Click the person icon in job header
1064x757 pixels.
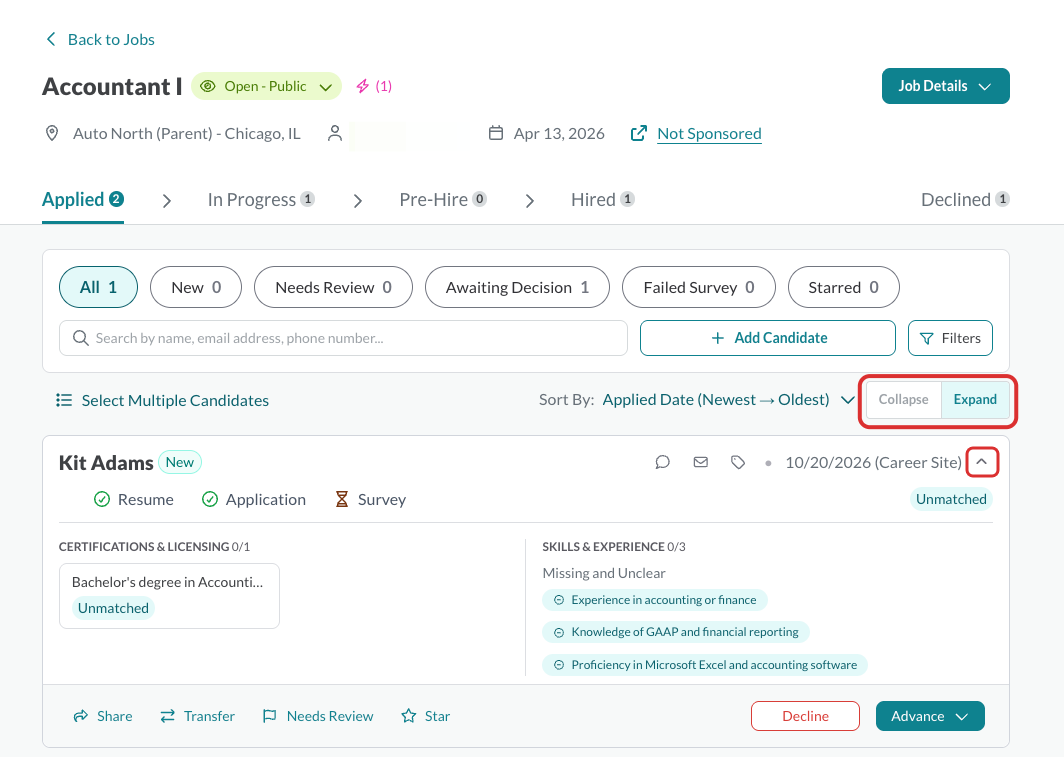pos(335,133)
